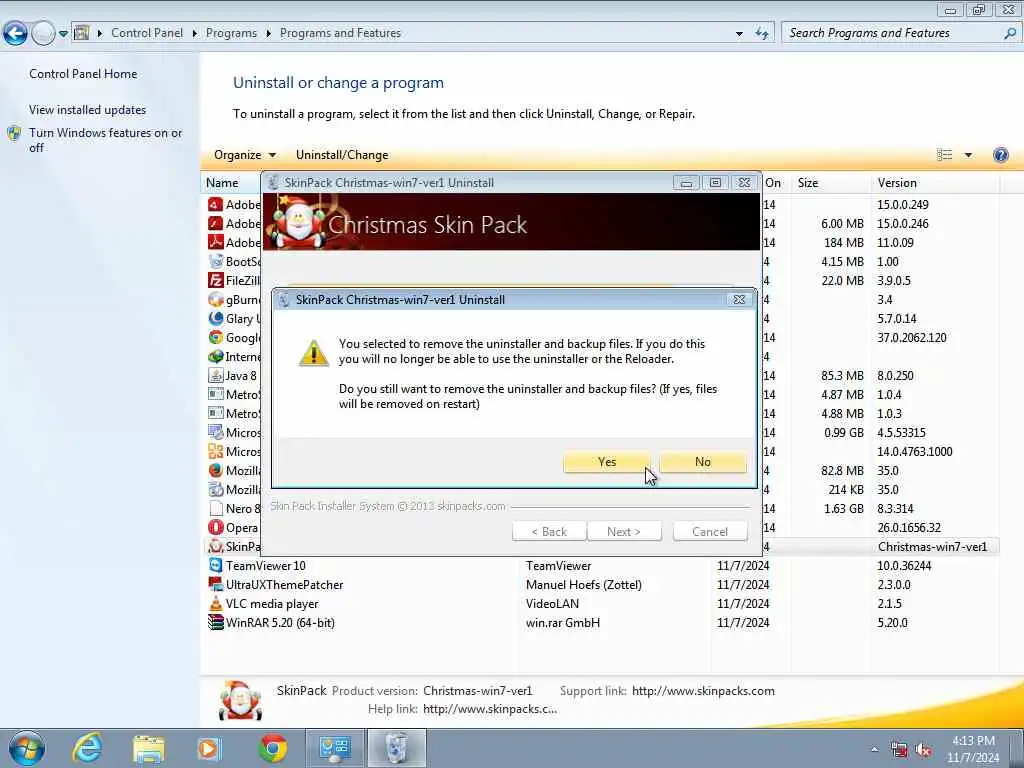Click the gBurner program icon
Screen dimensions: 1024x768
[x=216, y=299]
